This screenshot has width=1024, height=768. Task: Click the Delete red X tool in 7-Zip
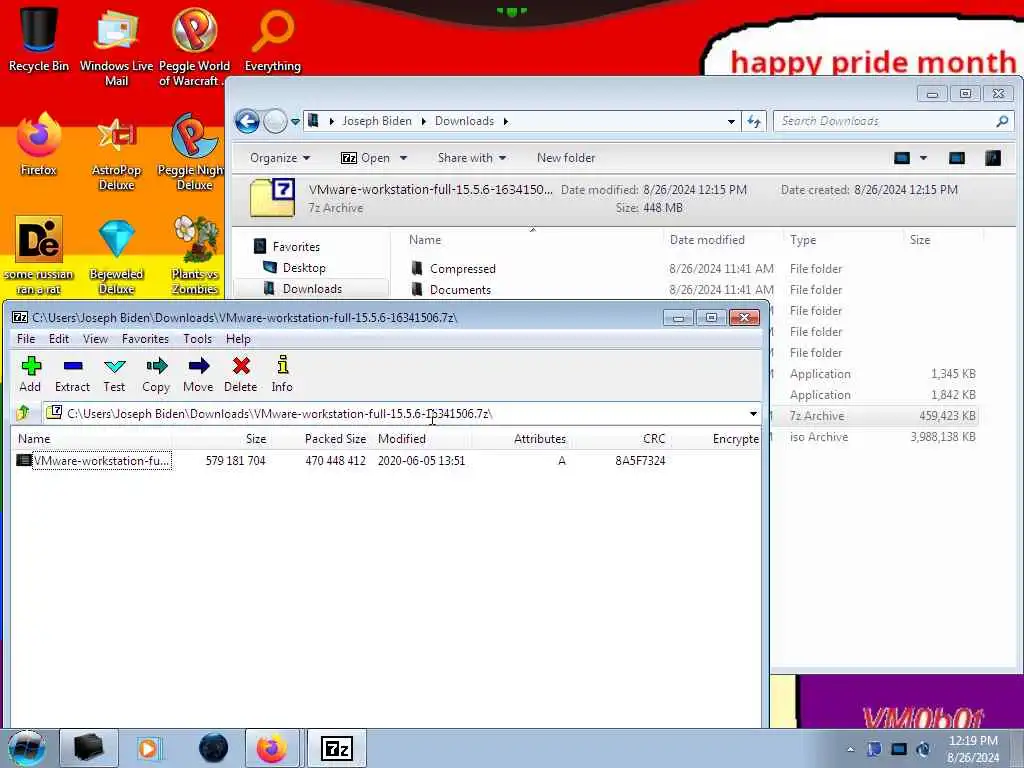coord(241,374)
